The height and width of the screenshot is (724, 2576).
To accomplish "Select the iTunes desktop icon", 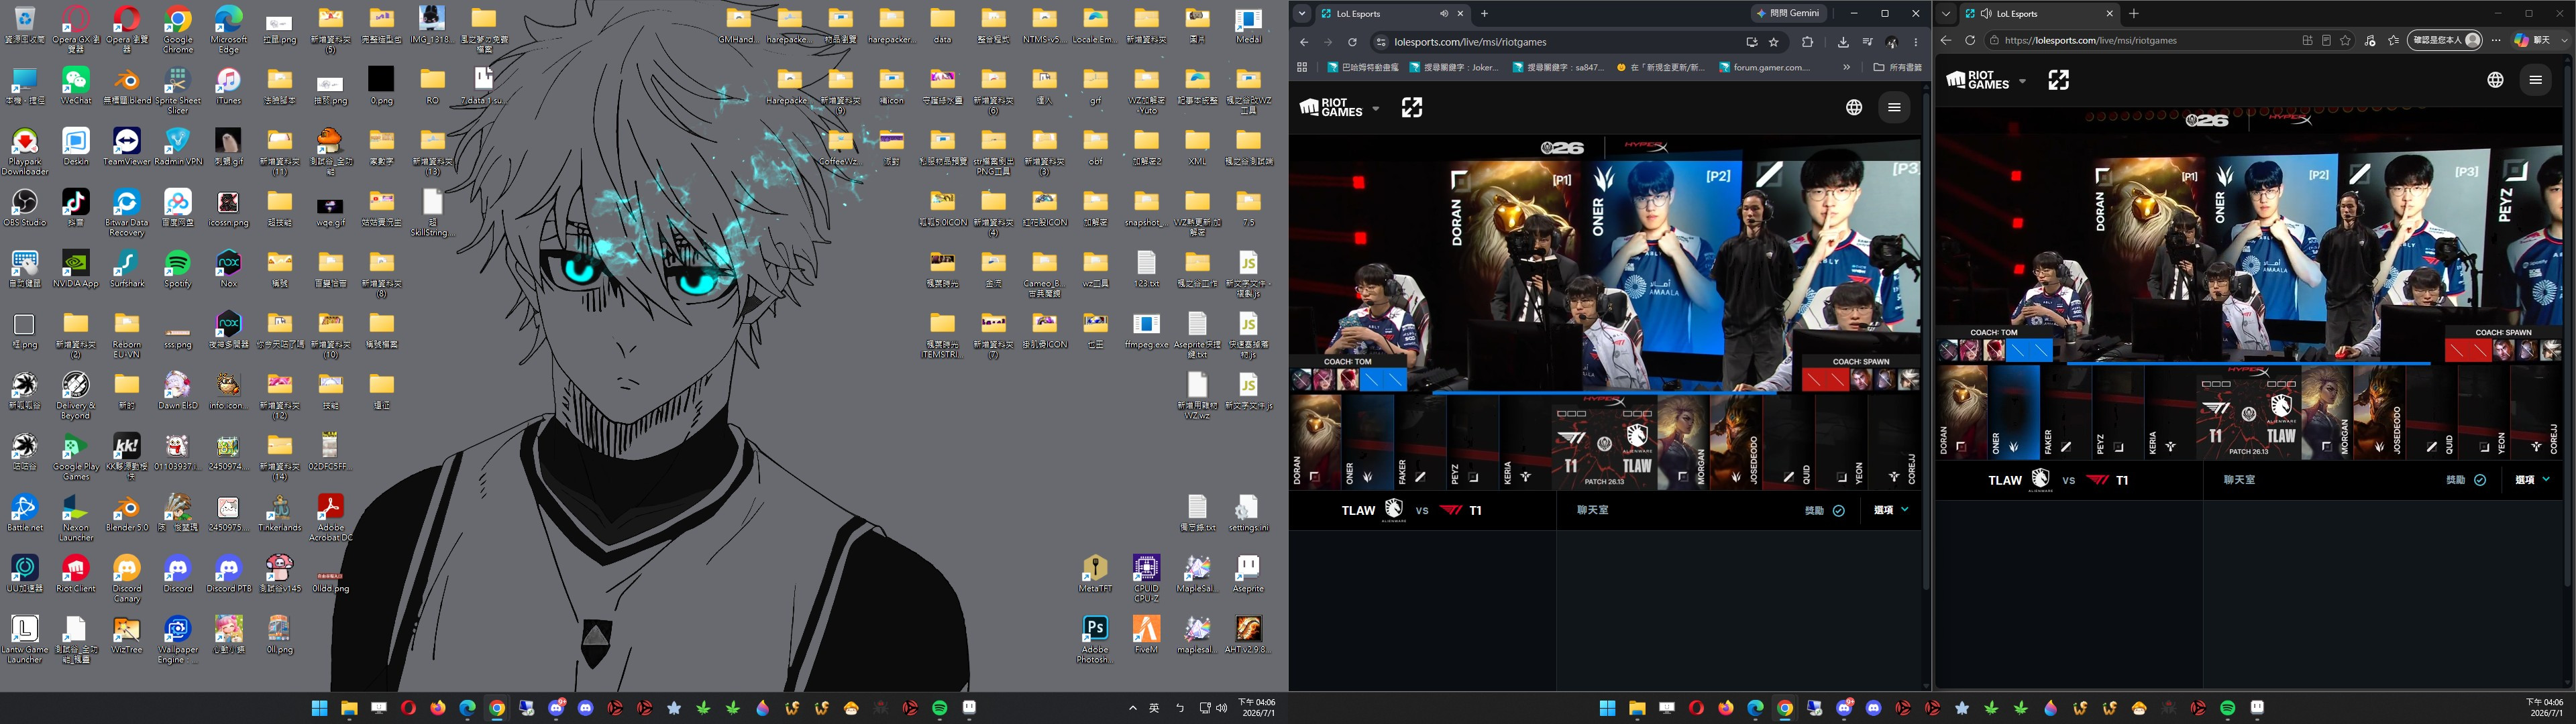I will pyautogui.click(x=229, y=85).
